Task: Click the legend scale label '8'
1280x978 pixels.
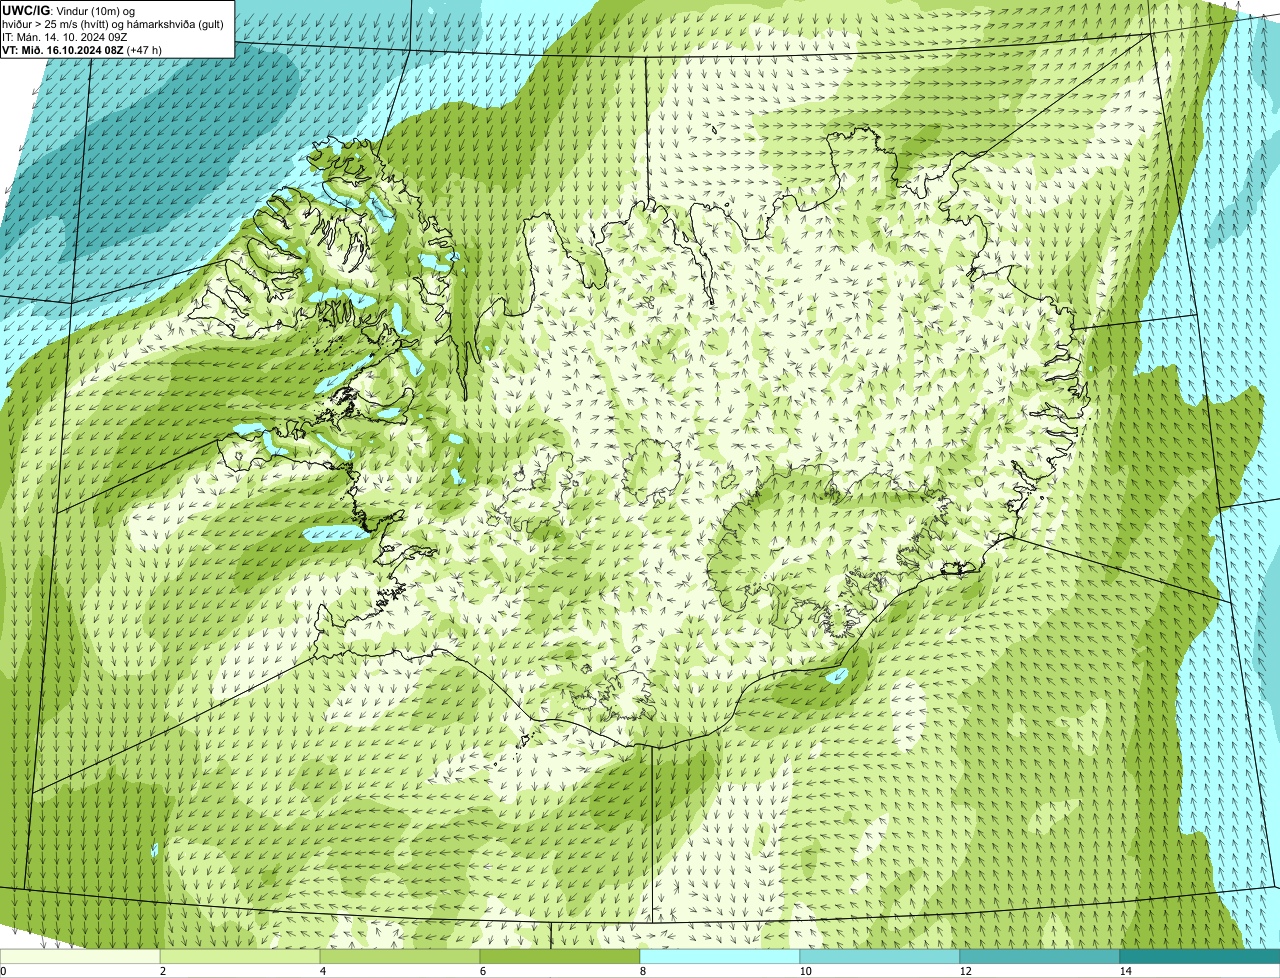Action: pos(642,971)
